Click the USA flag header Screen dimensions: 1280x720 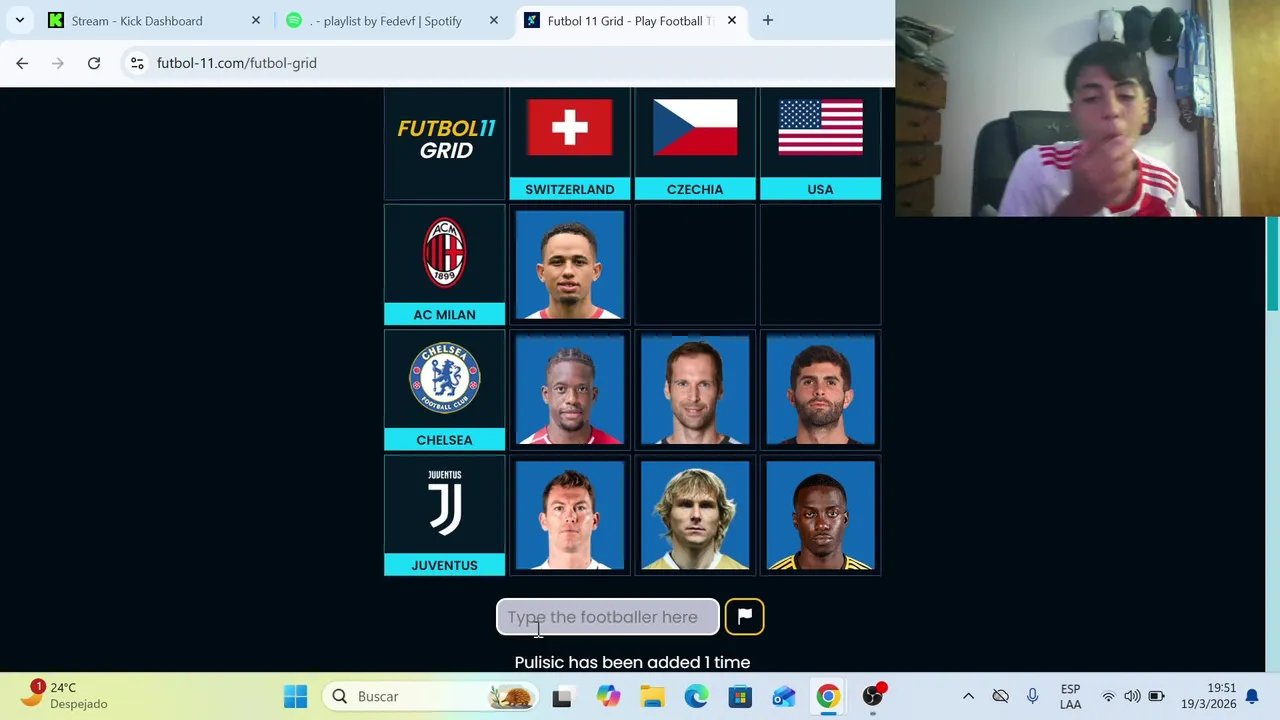[820, 127]
